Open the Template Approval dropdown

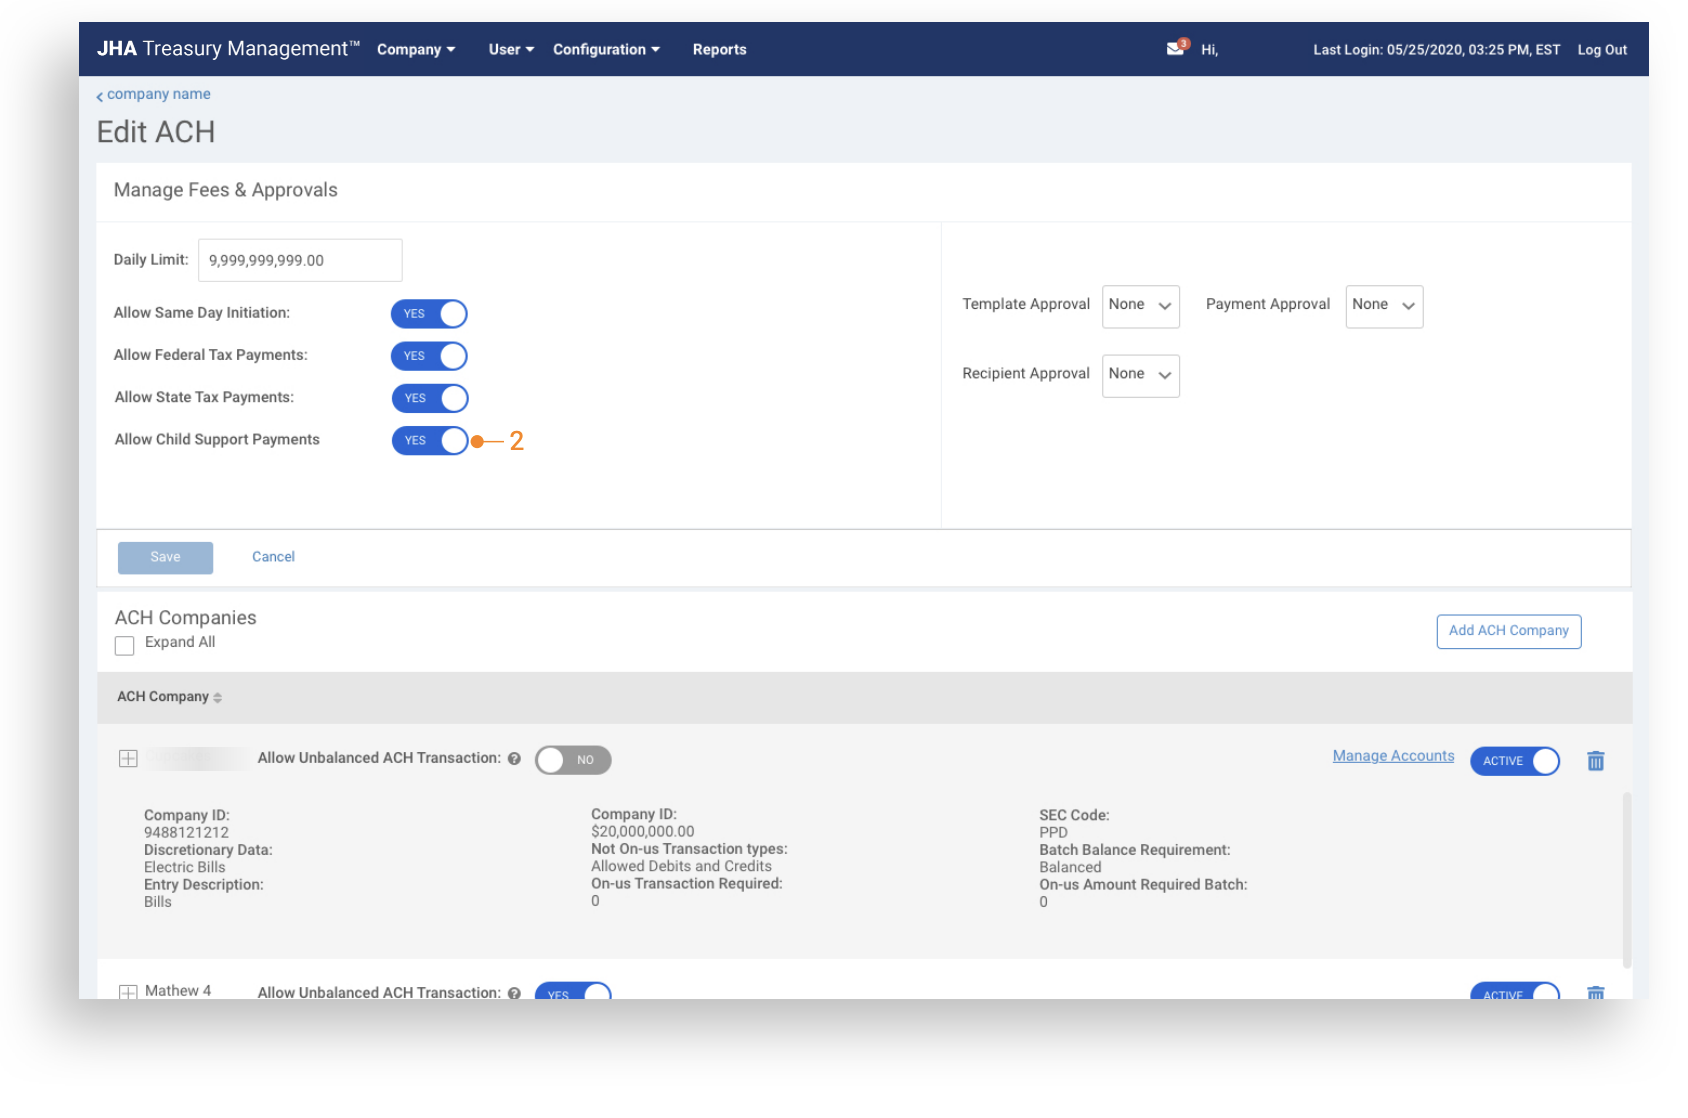pyautogui.click(x=1140, y=306)
